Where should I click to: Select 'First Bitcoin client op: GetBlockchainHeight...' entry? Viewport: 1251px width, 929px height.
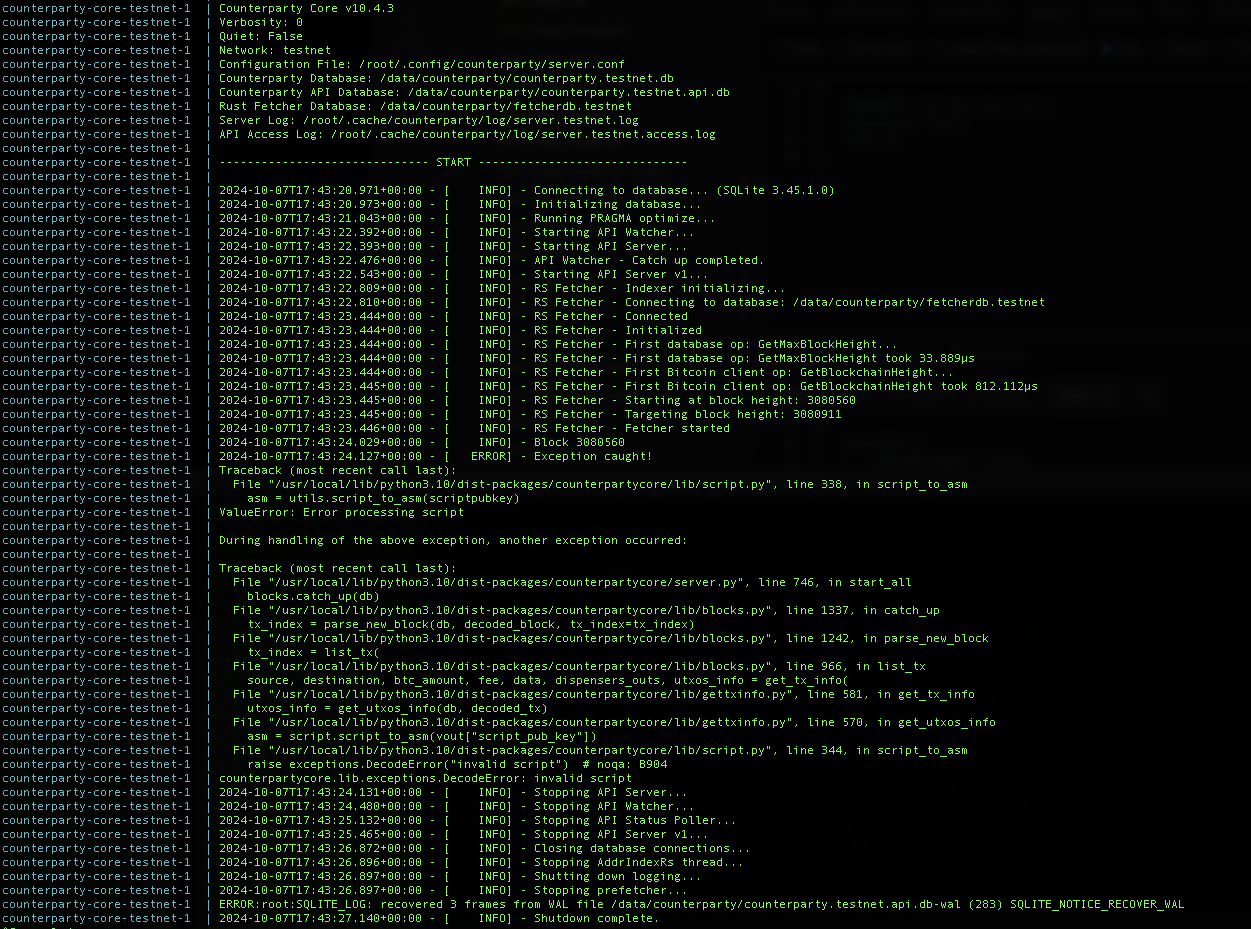click(586, 372)
